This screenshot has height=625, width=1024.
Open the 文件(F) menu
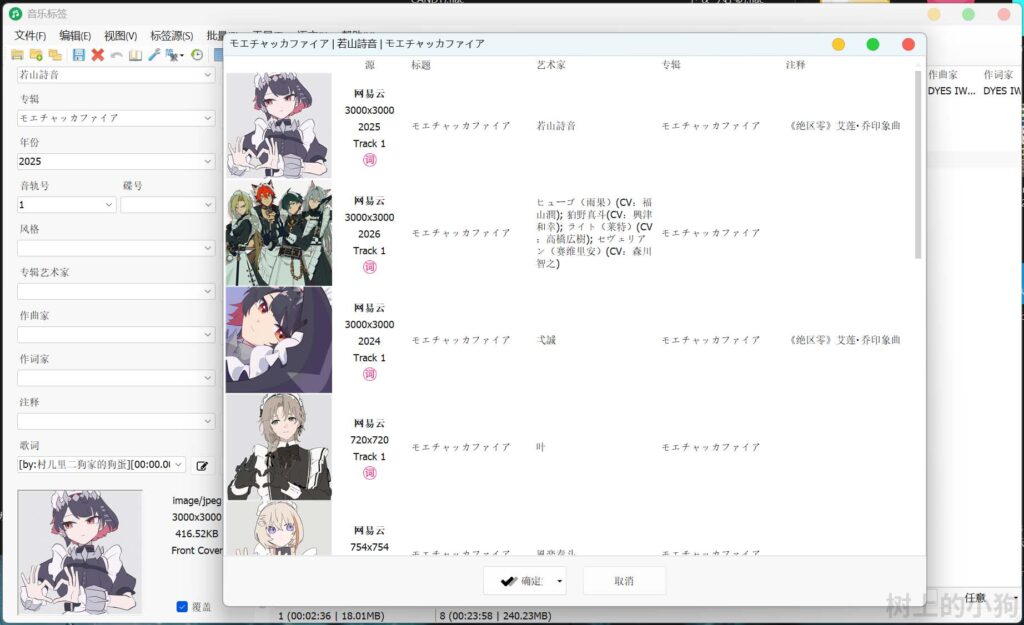coord(30,36)
